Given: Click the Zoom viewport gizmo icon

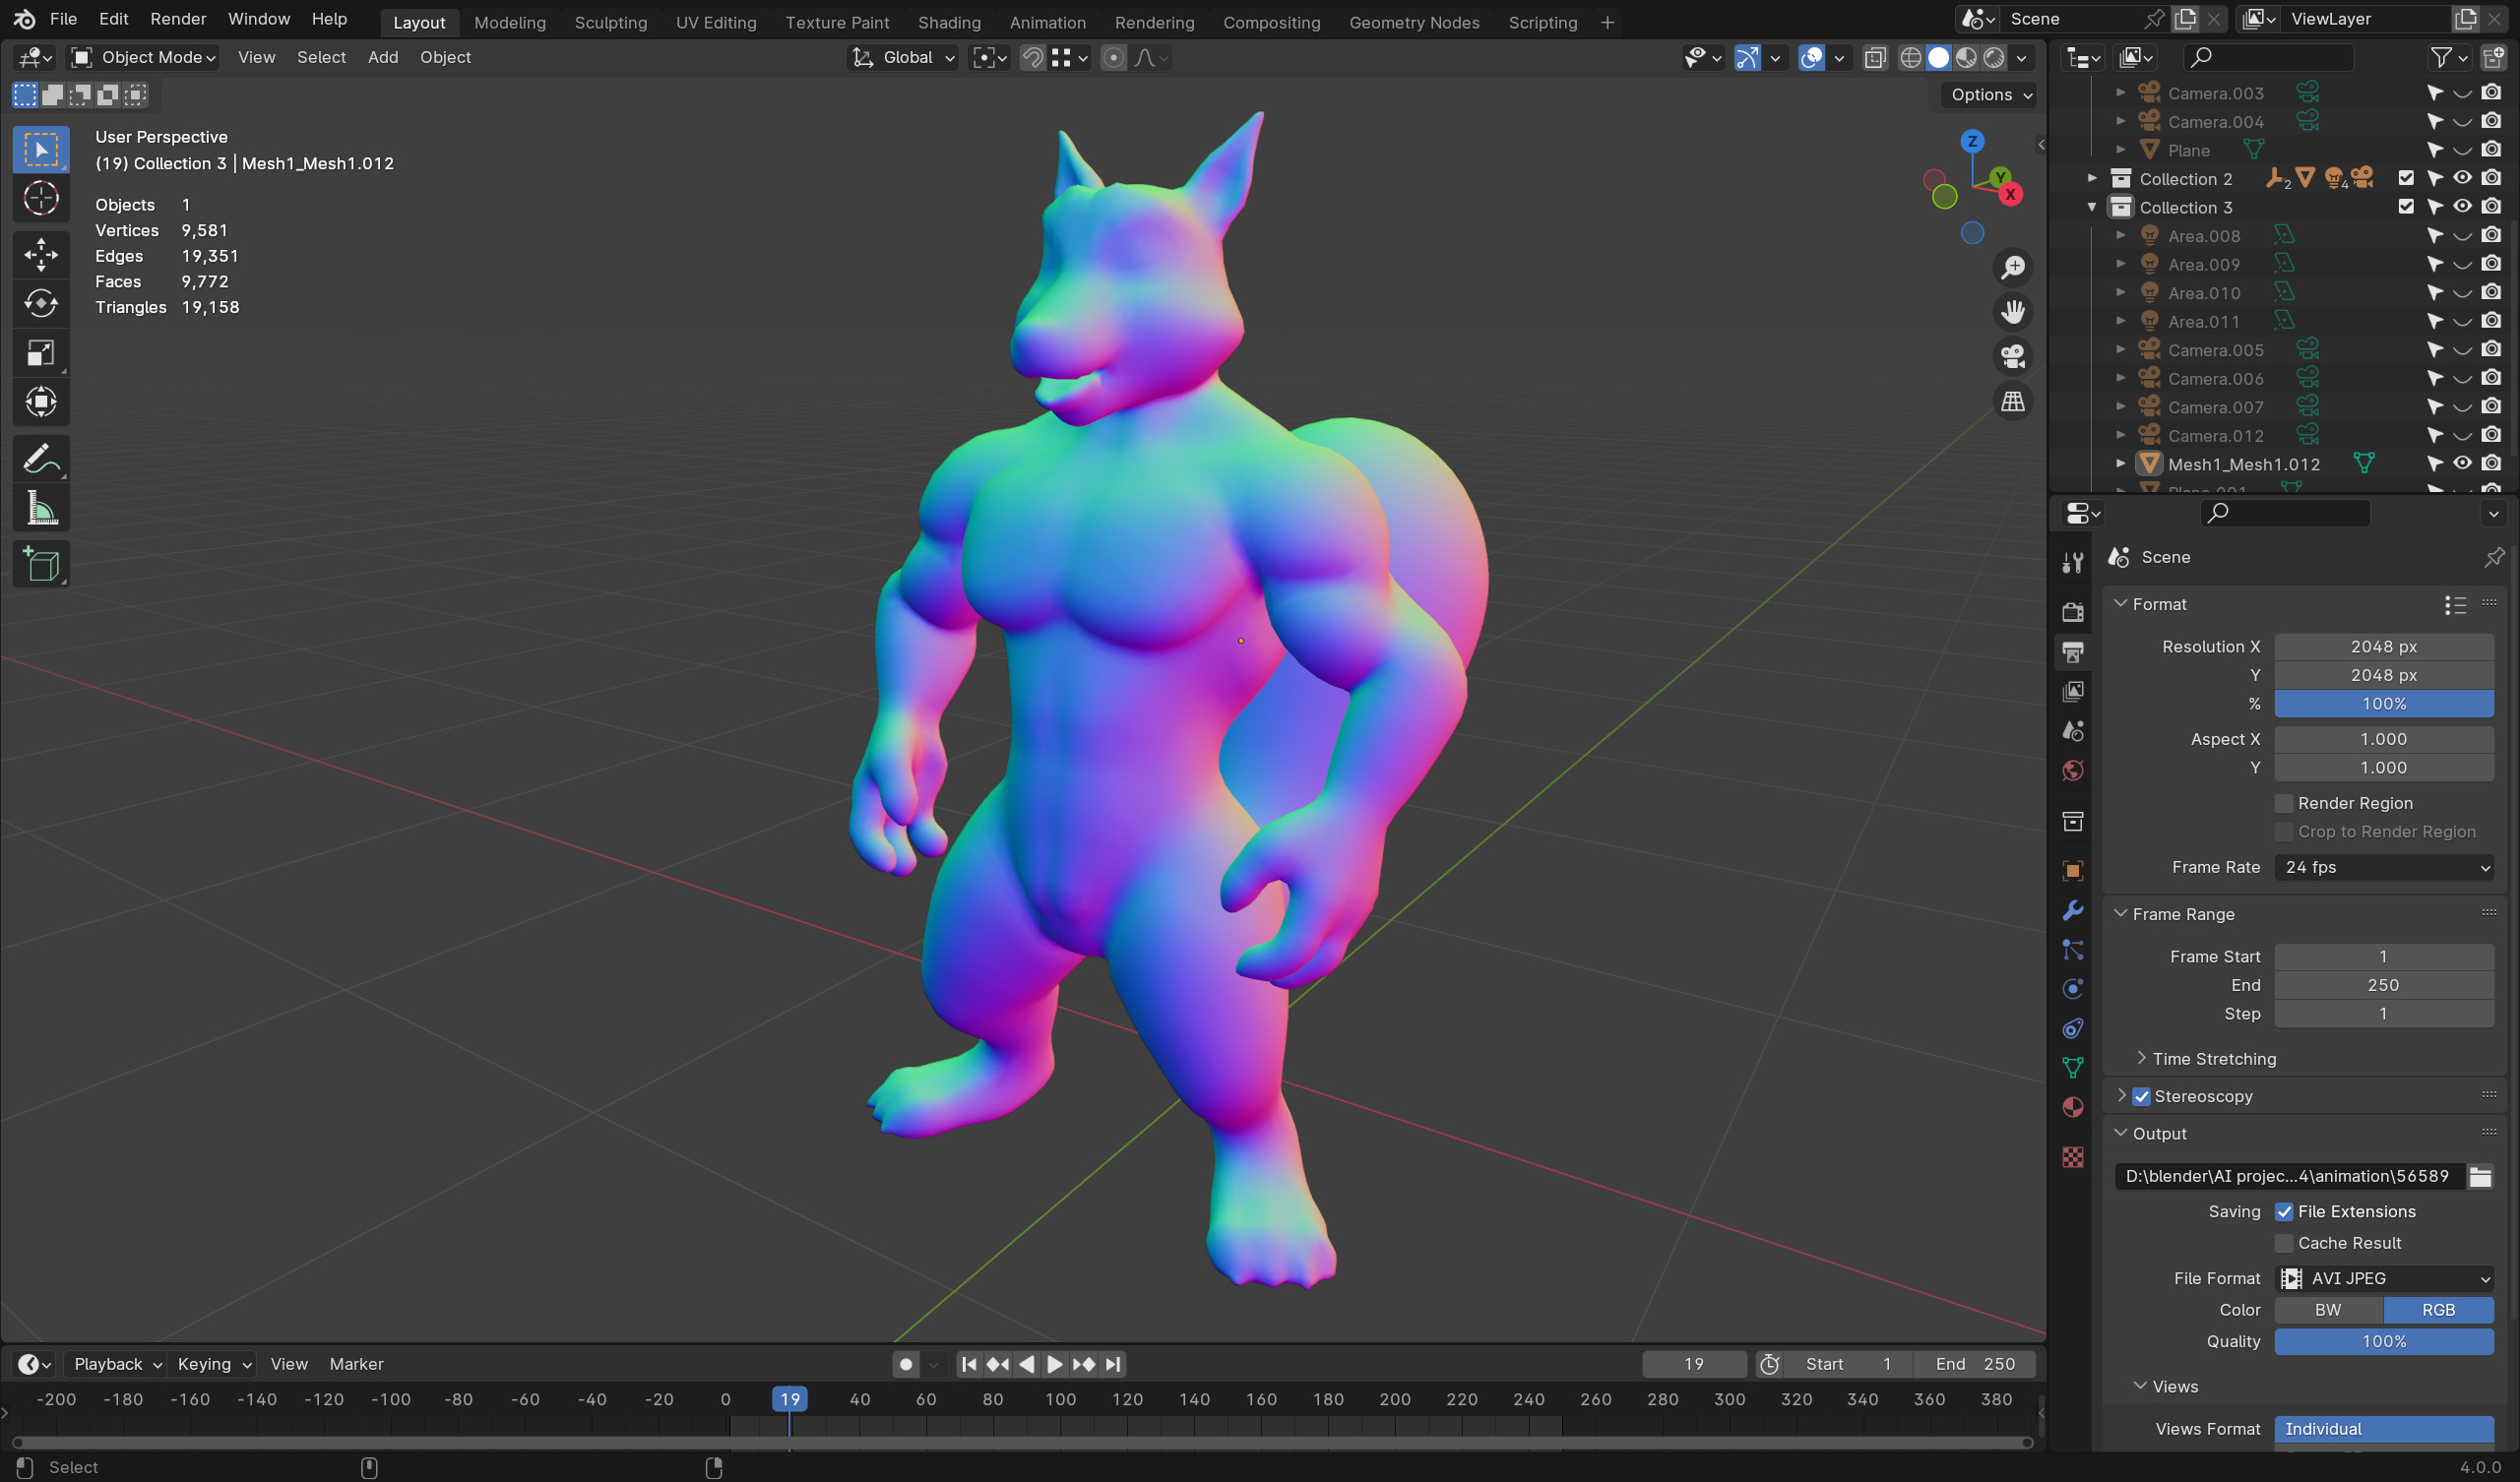Looking at the screenshot, I should (2012, 268).
